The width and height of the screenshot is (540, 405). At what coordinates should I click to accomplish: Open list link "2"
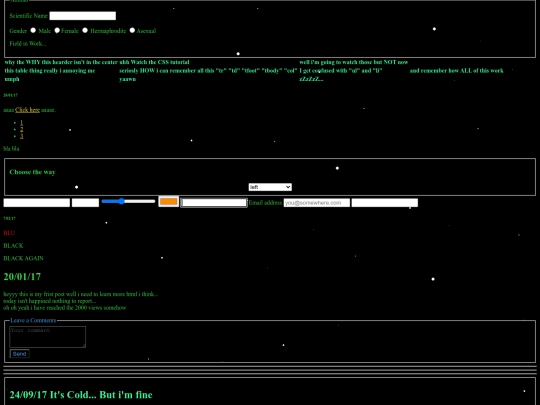pos(21,129)
